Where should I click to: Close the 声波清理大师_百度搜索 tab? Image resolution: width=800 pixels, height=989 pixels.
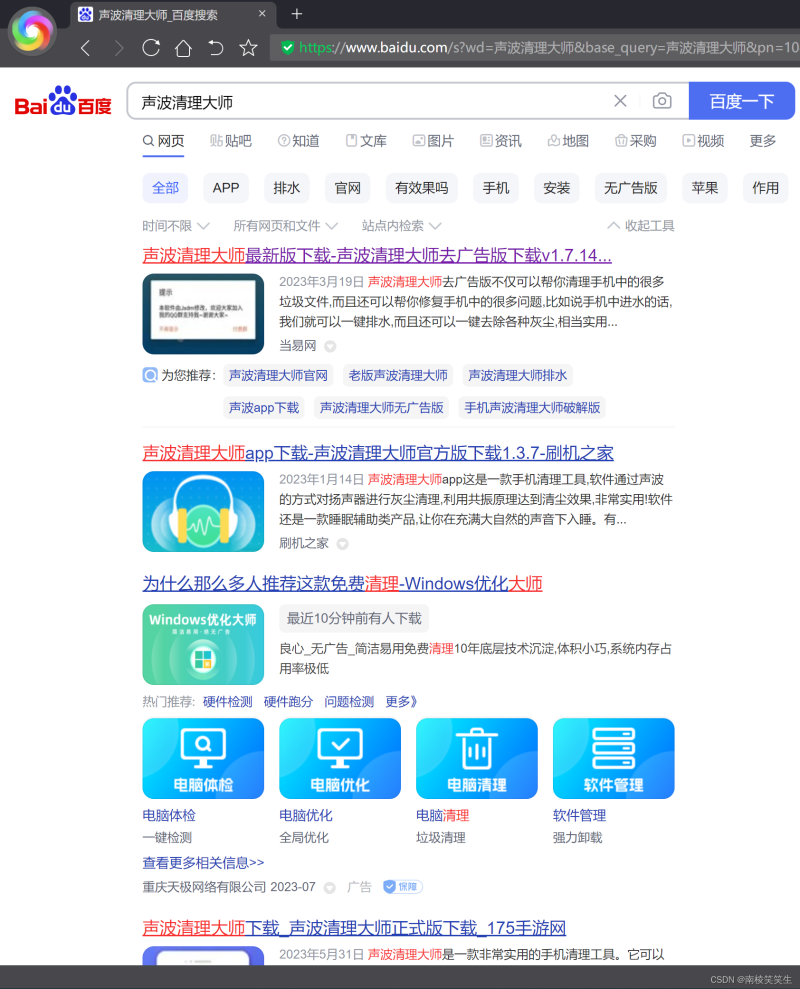pos(262,14)
